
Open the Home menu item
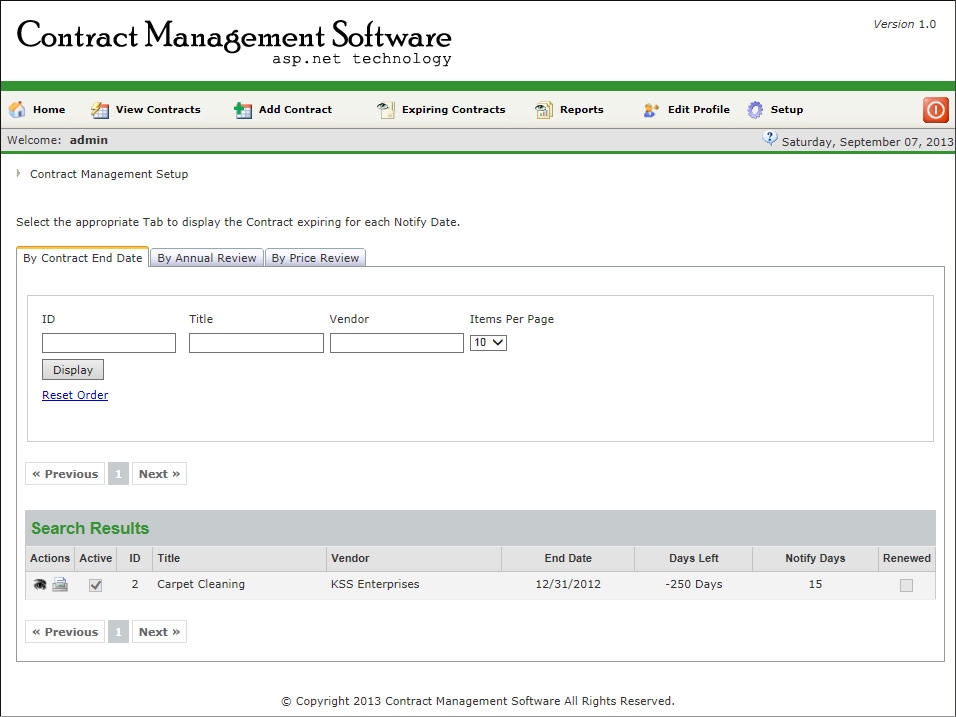click(x=49, y=110)
